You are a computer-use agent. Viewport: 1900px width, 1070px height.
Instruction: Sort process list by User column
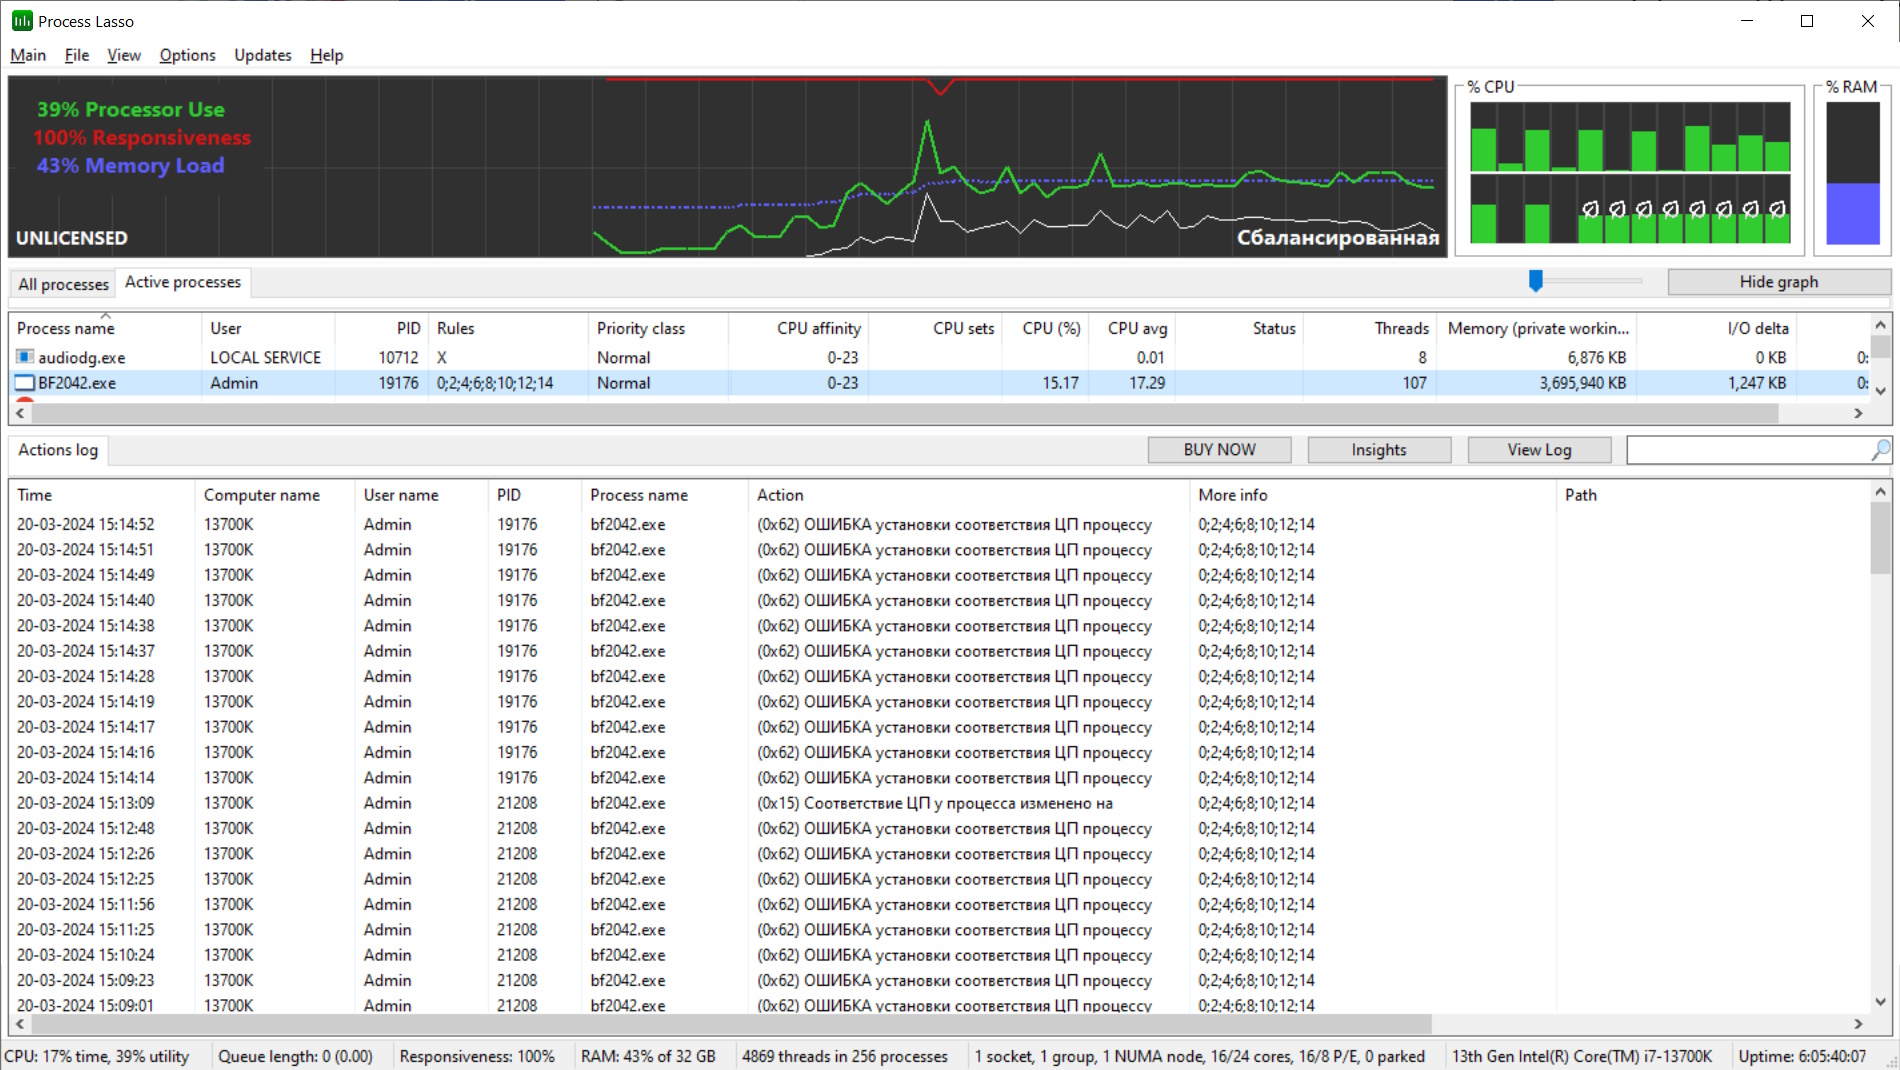[268, 328]
